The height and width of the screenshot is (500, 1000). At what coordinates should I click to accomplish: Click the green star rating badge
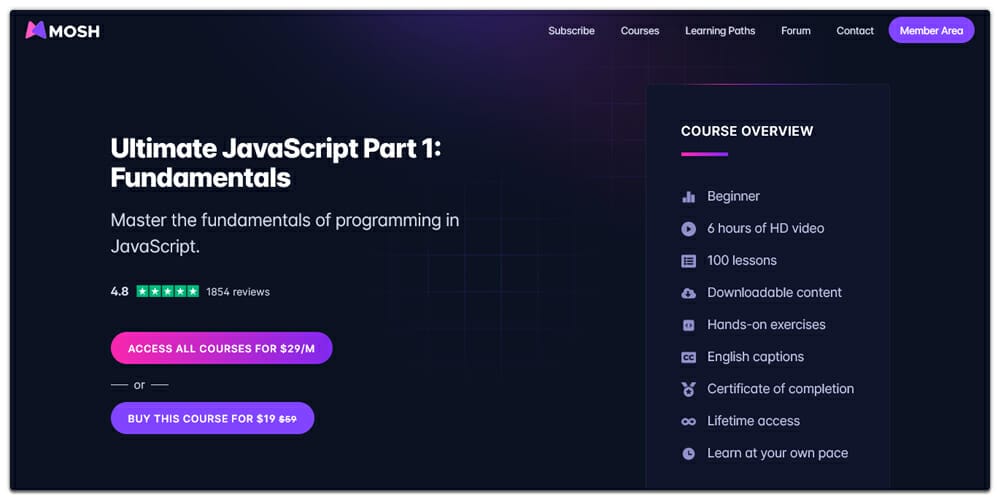(x=167, y=291)
